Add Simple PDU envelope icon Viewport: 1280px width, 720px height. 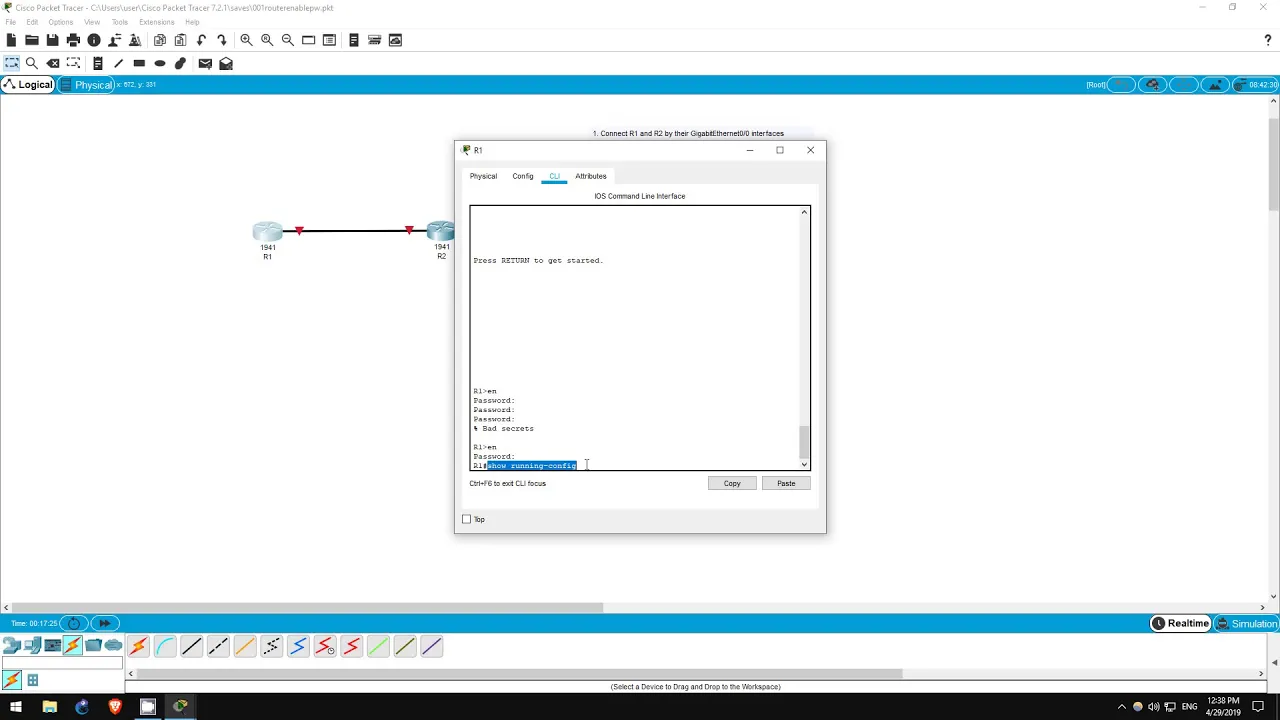tap(205, 63)
